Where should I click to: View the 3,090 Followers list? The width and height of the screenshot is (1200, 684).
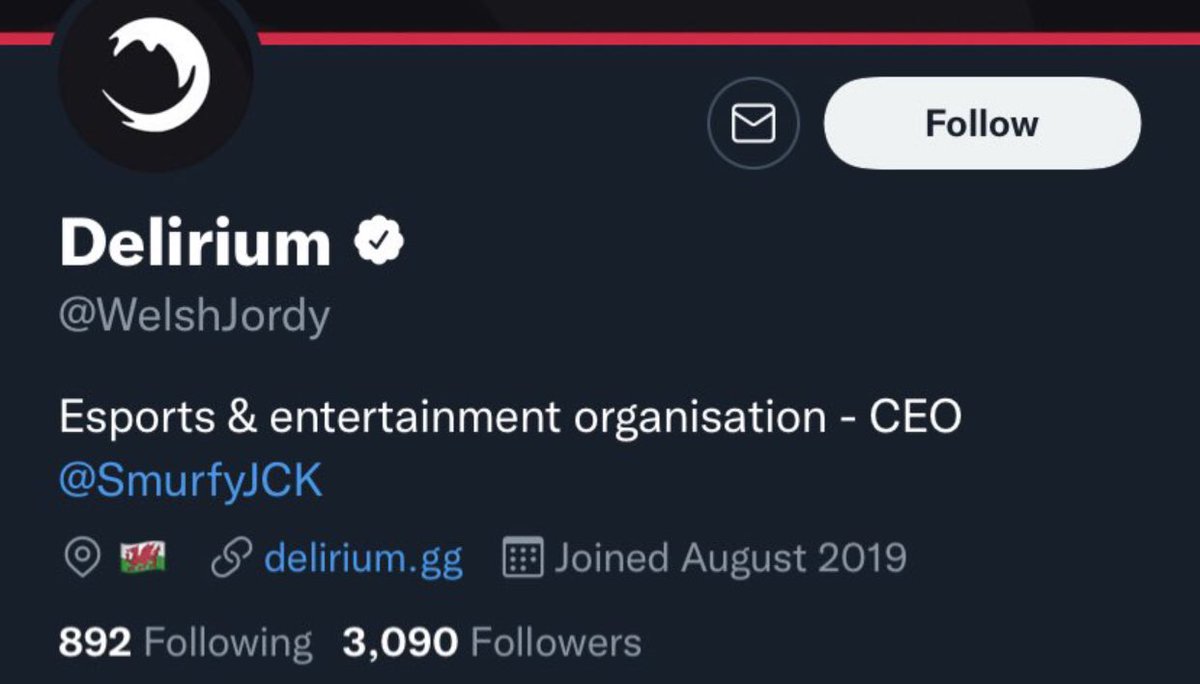[x=491, y=642]
